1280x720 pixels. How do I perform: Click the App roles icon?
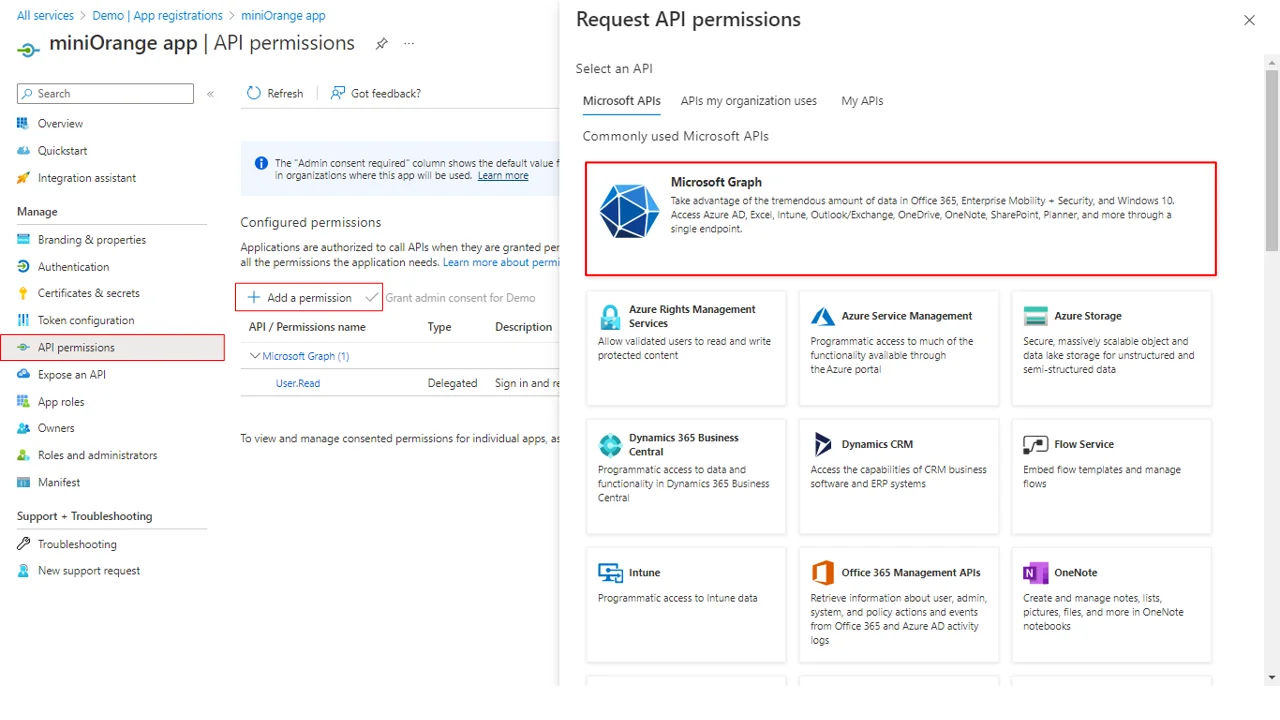[24, 401]
